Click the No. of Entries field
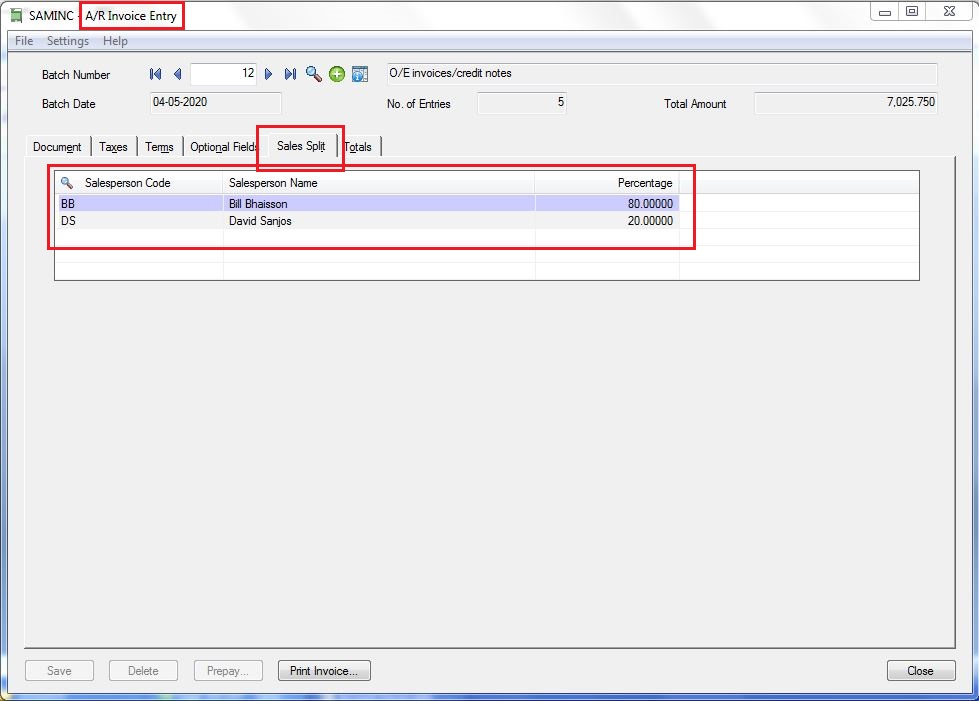 pyautogui.click(x=522, y=102)
